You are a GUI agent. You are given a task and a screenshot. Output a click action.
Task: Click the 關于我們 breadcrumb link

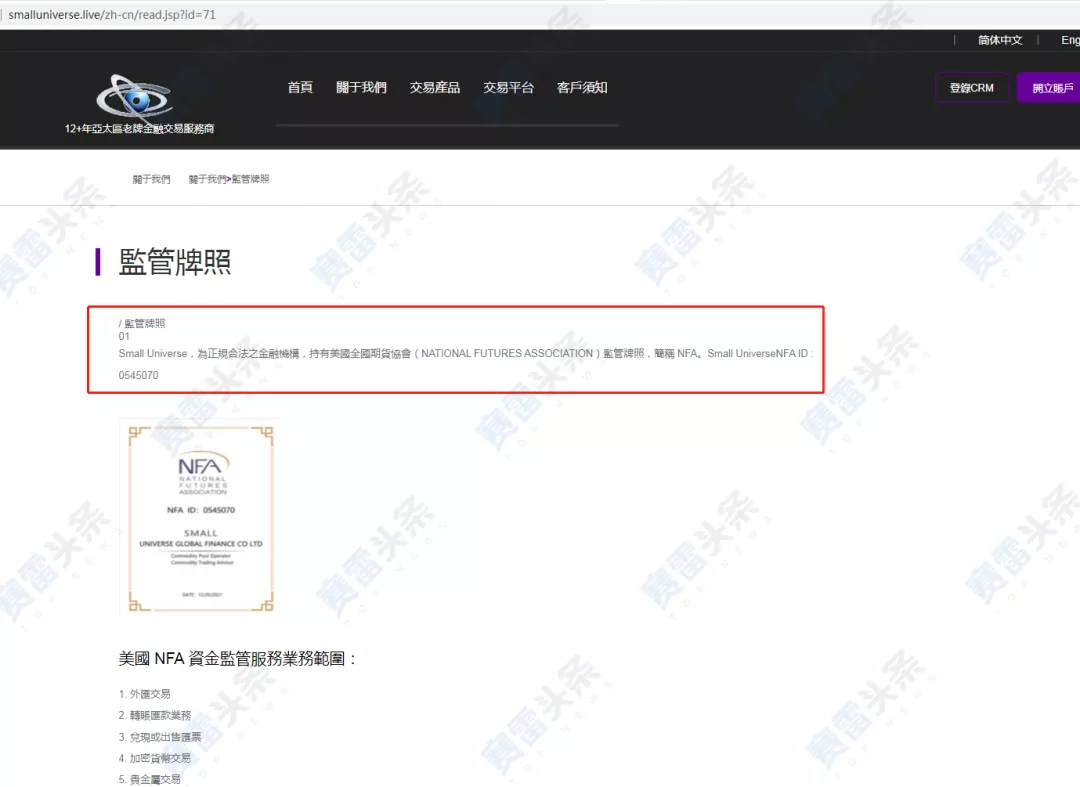(x=152, y=179)
